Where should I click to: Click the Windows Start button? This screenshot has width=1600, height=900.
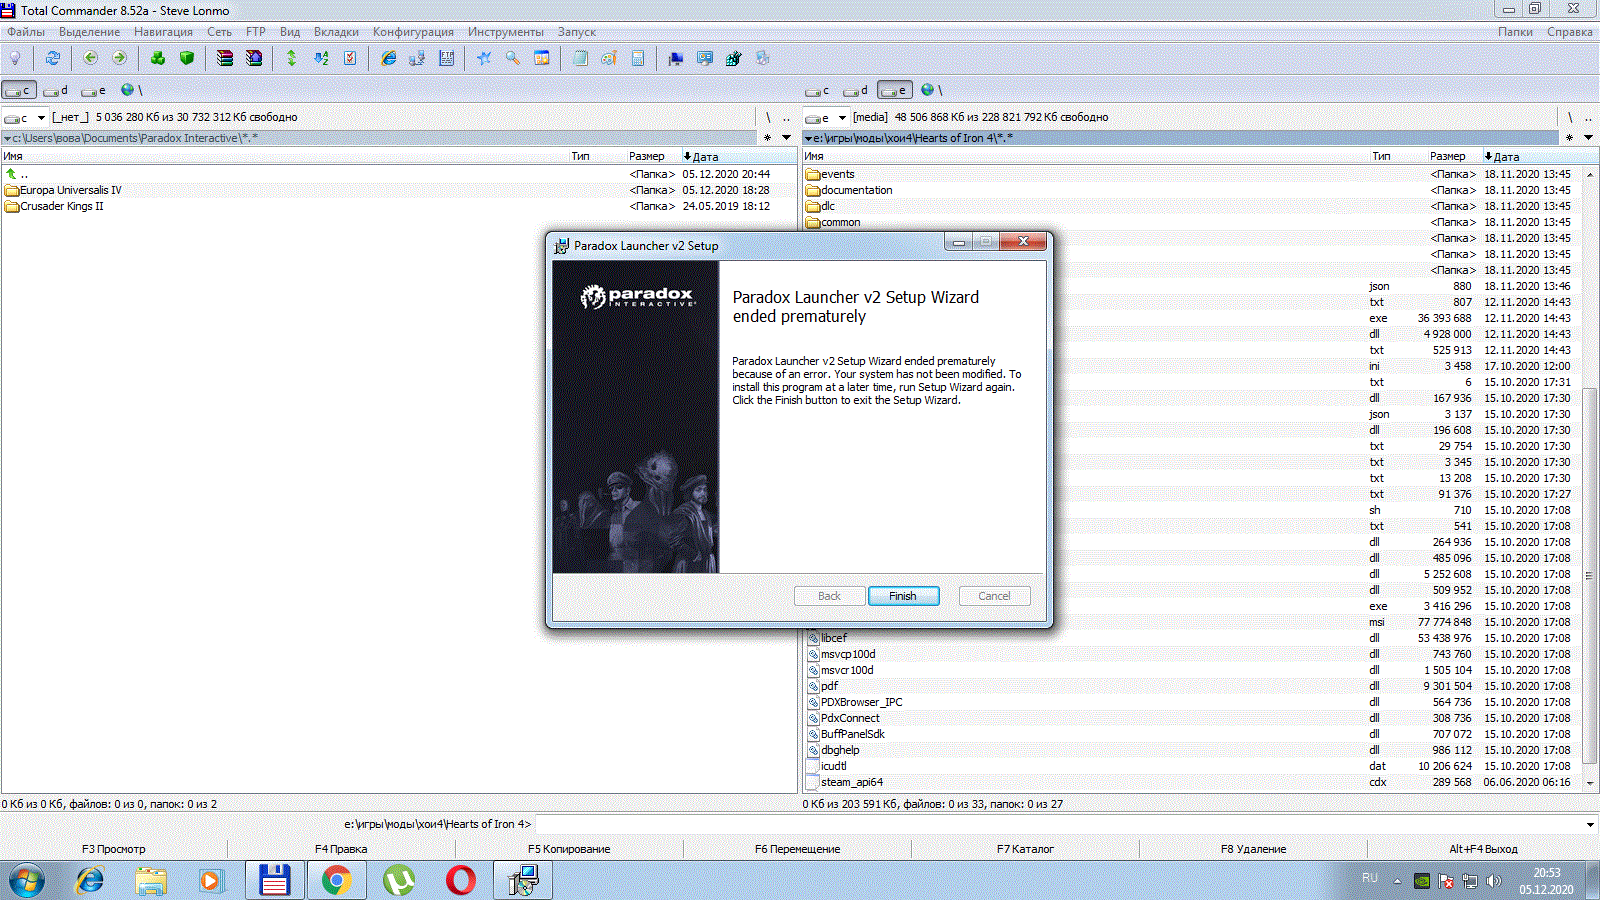pos(27,880)
